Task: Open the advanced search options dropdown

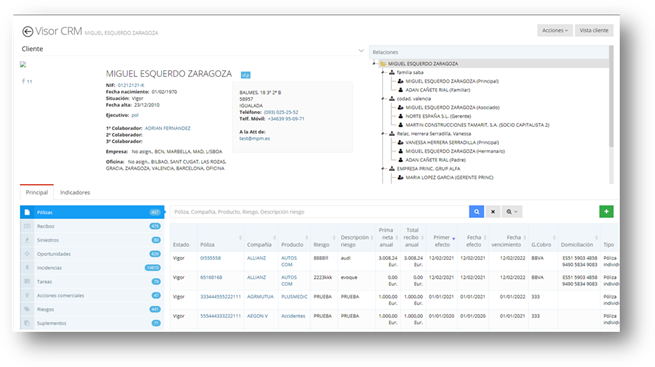Action: (x=512, y=212)
